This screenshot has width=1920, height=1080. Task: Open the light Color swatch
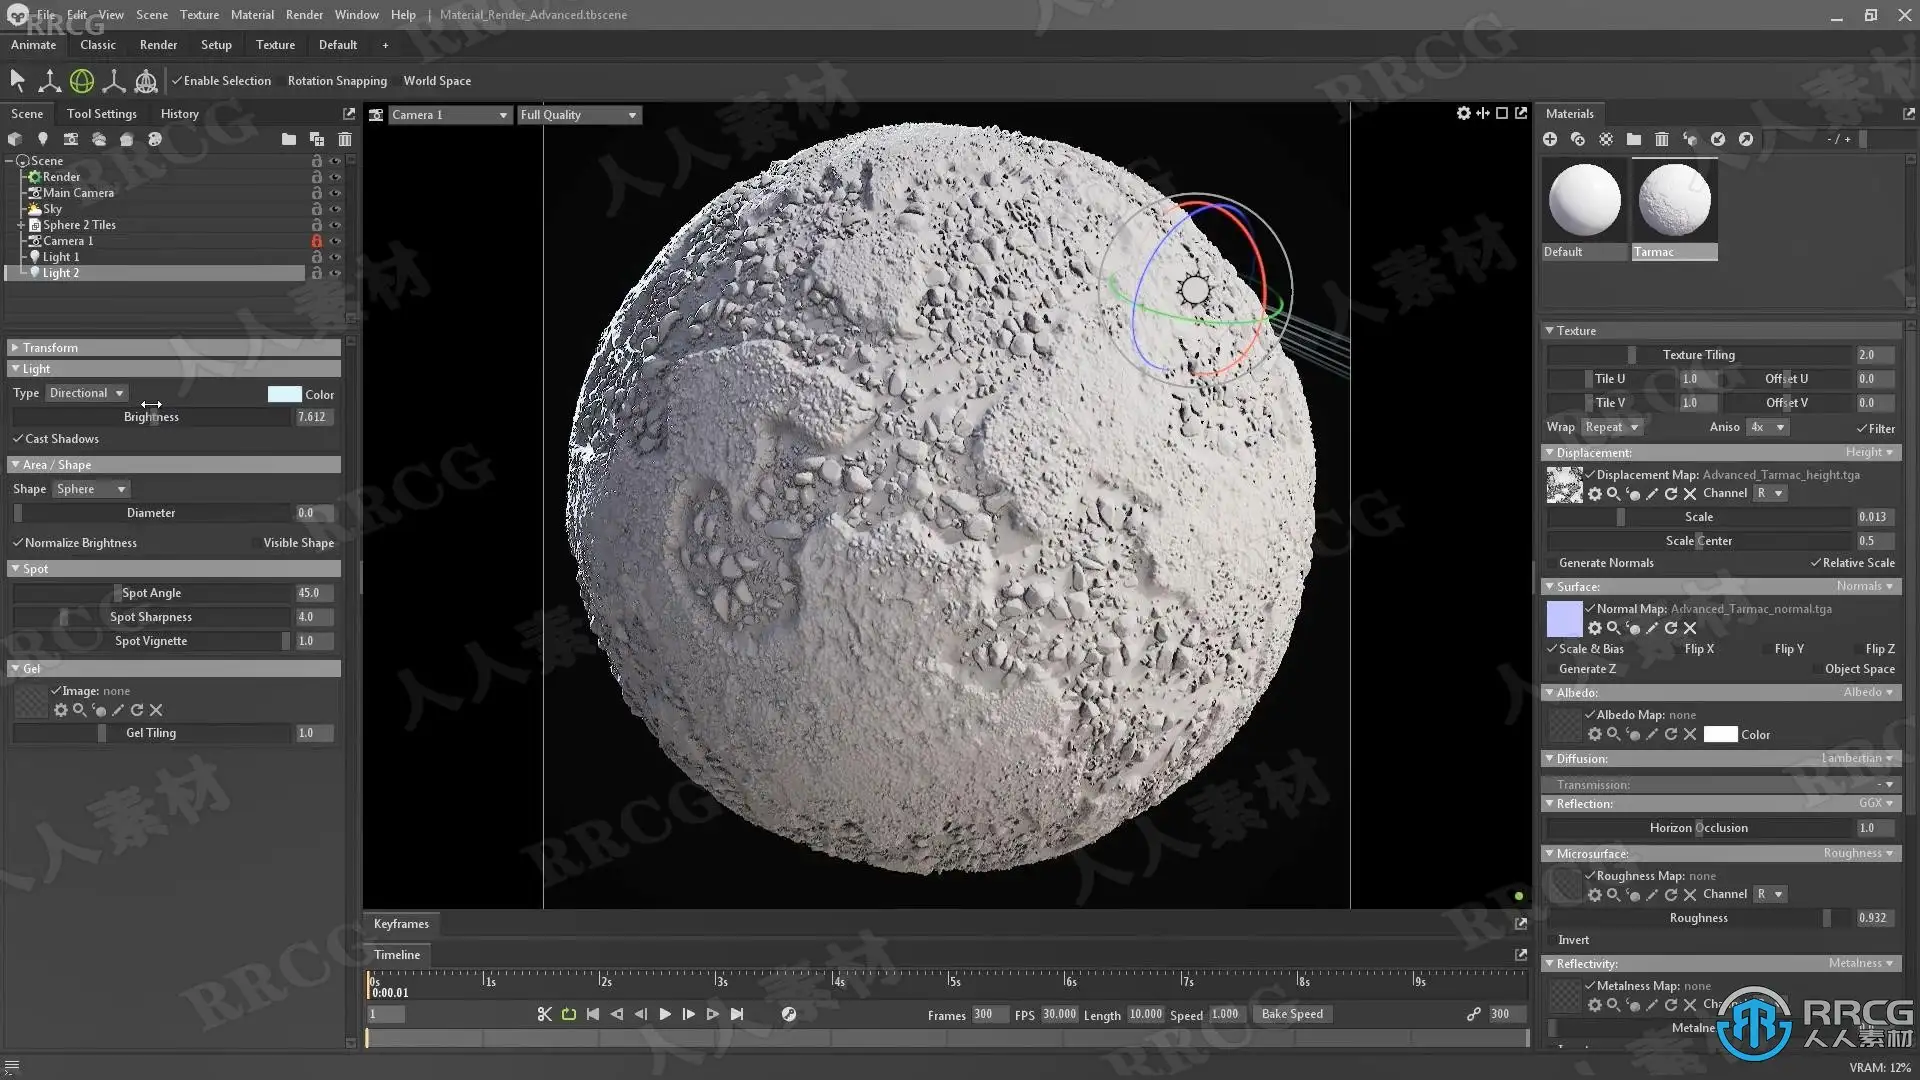coord(284,394)
